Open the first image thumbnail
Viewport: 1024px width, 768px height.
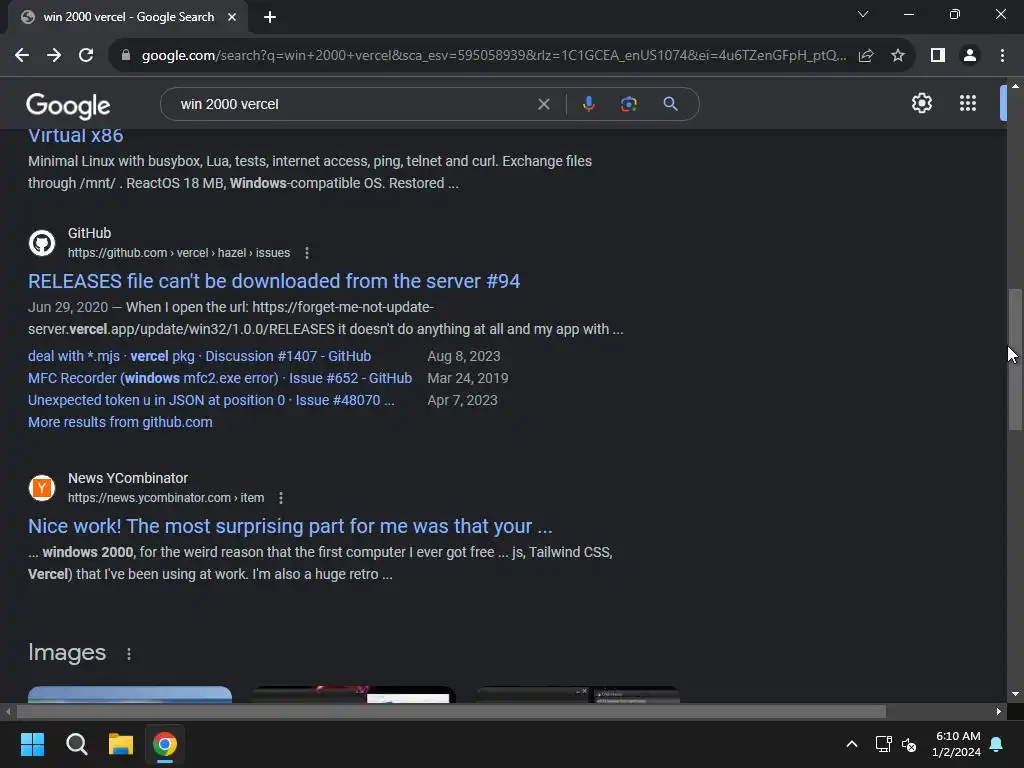coord(130,694)
